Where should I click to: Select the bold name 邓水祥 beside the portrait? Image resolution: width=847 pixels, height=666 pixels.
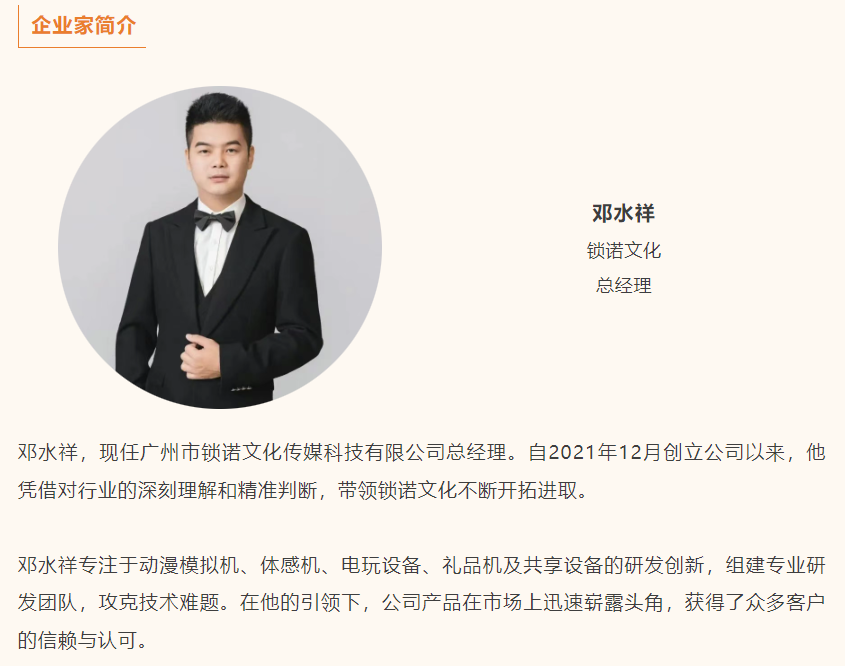(623, 213)
